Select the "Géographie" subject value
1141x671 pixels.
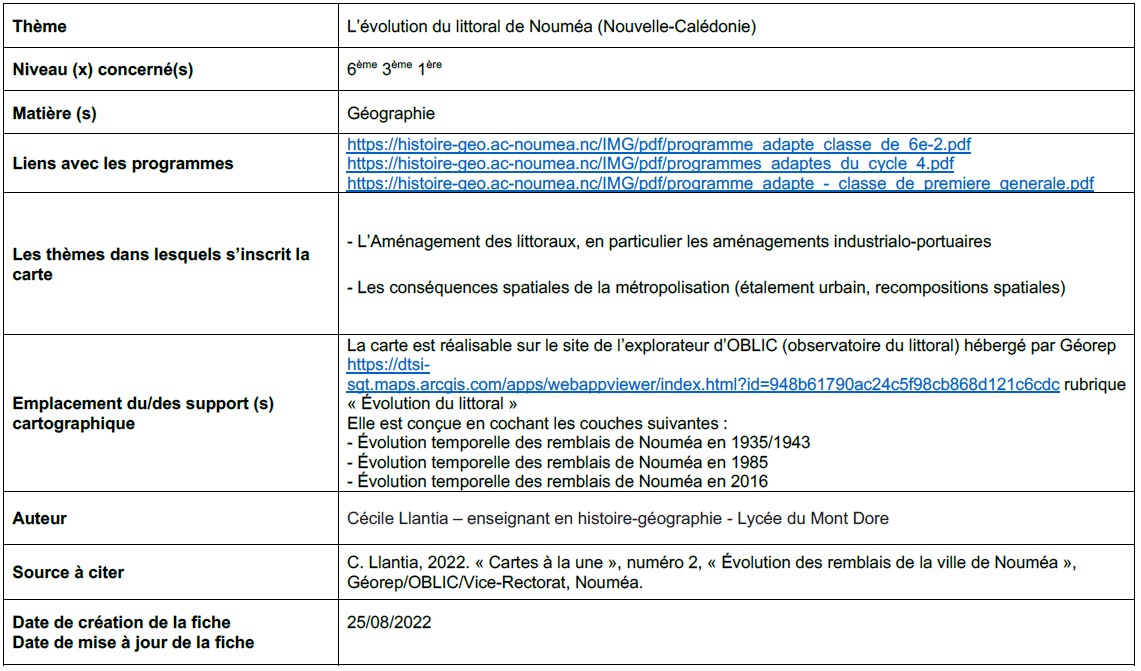pos(391,114)
